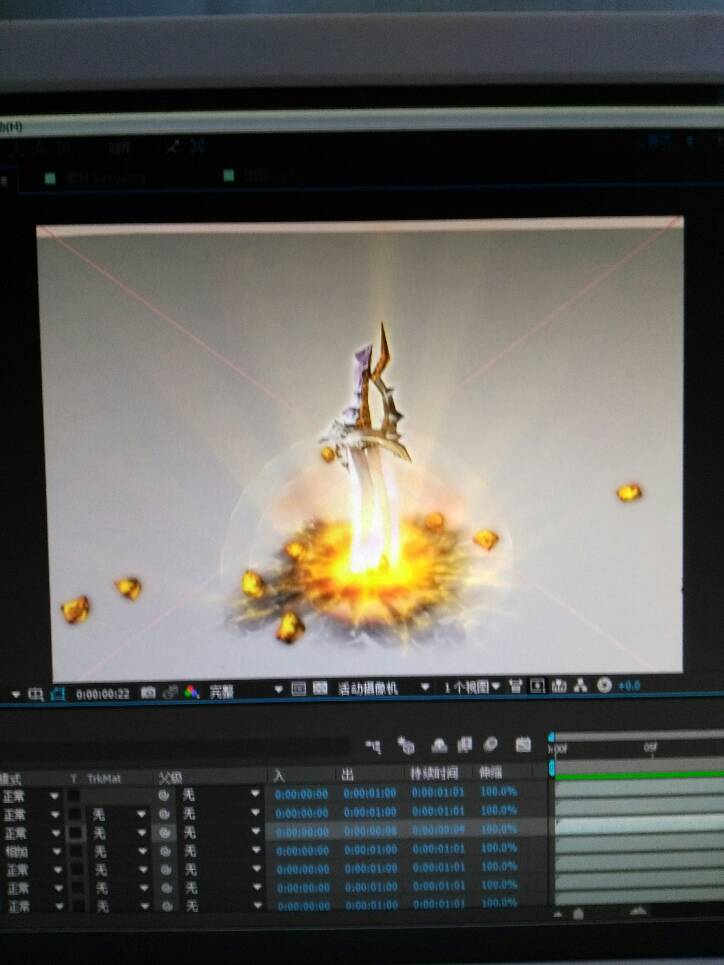Screen dimensions: 724x965
Task: Toggle preserve transparency box in 相加 row
Action: click(x=76, y=851)
